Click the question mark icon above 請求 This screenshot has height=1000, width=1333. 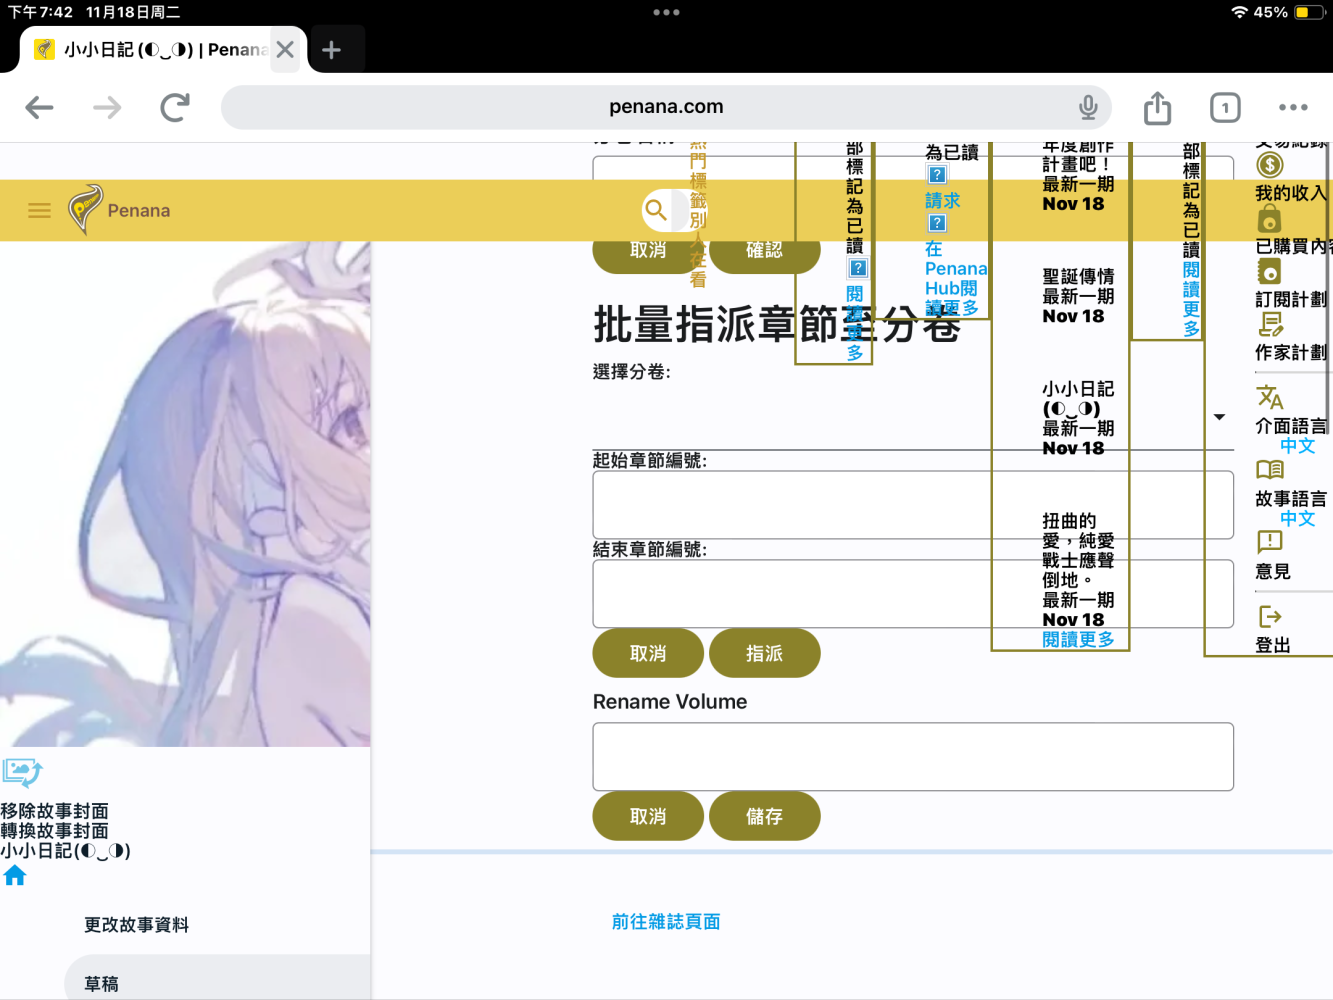pyautogui.click(x=937, y=175)
